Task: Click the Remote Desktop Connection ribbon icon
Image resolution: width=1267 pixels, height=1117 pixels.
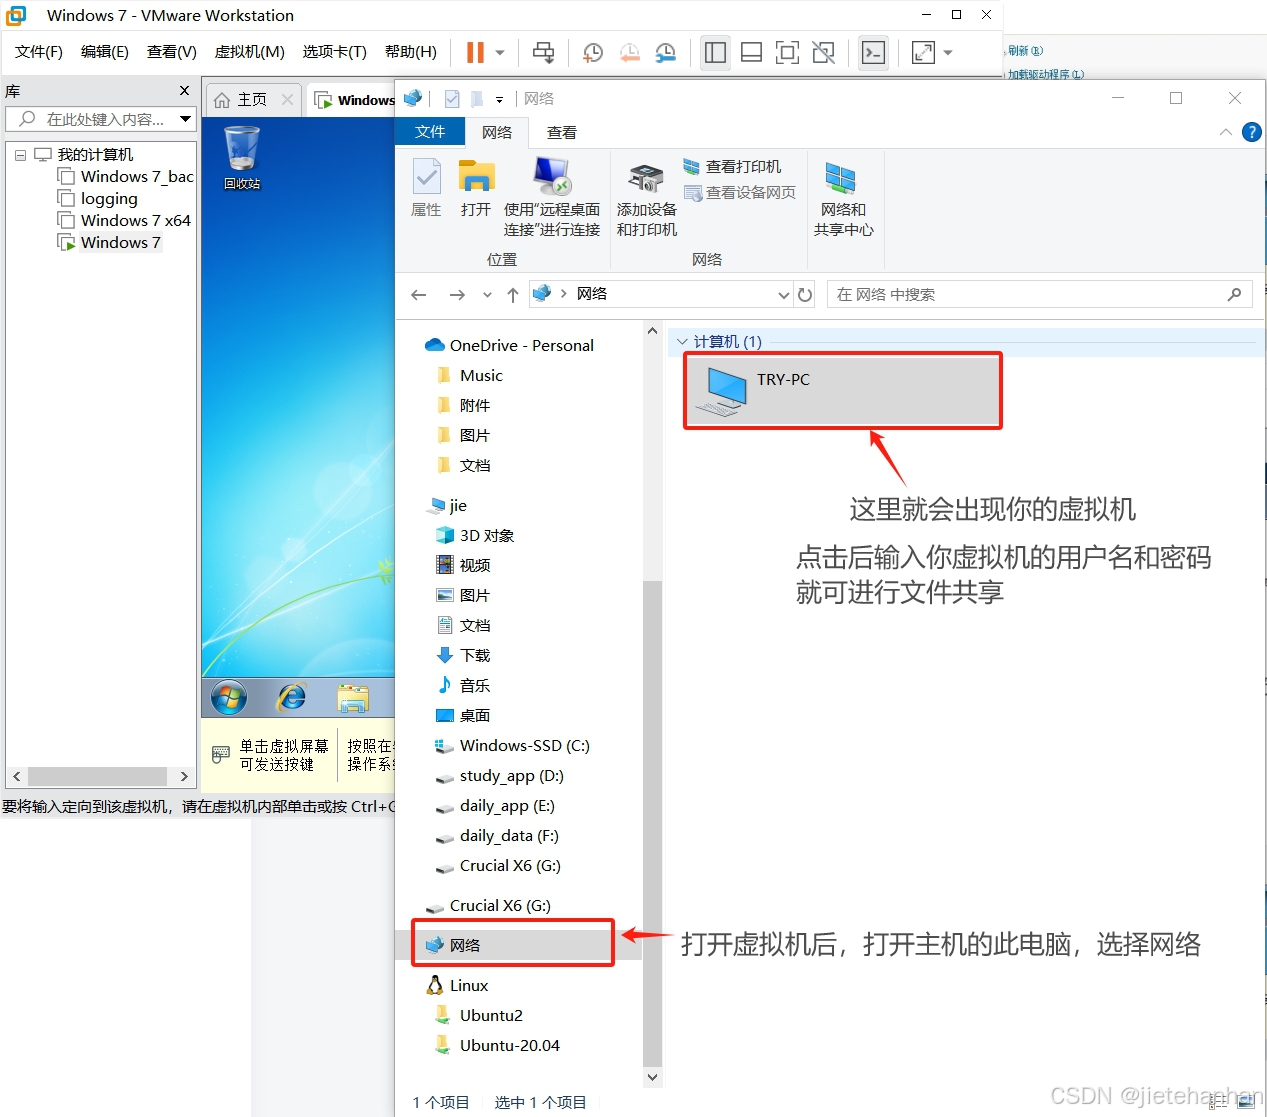Action: point(552,197)
